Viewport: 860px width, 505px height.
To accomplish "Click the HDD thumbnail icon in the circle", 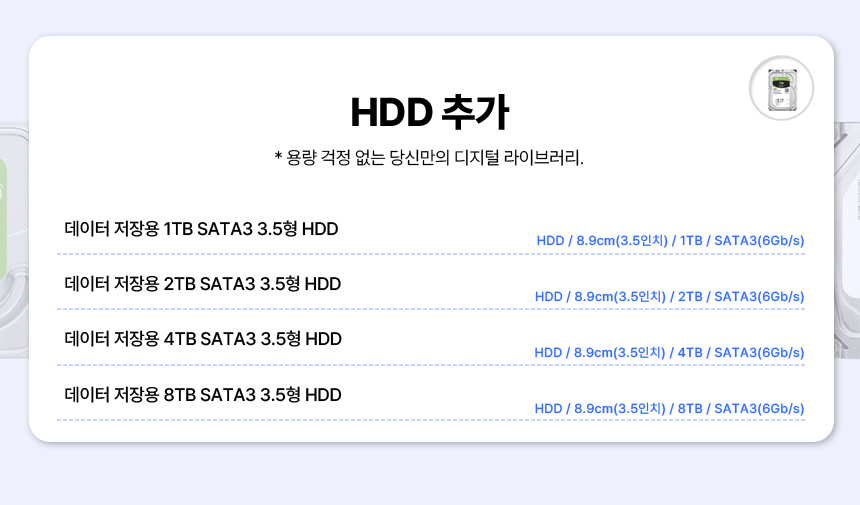I will pos(781,88).
